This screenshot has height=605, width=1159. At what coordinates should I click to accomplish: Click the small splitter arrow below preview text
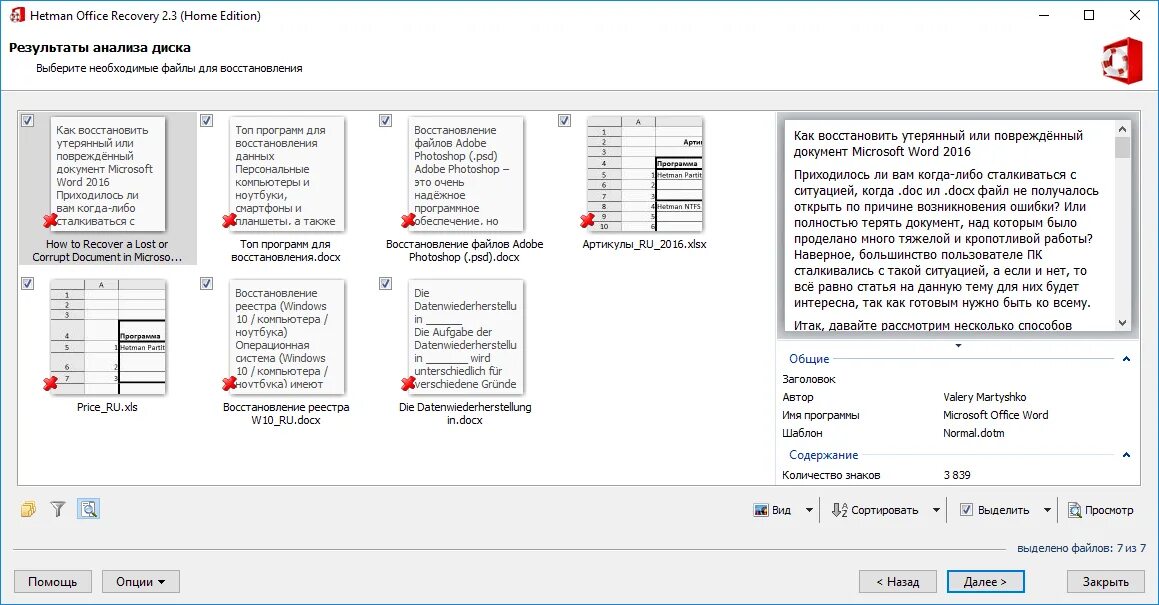(x=958, y=345)
